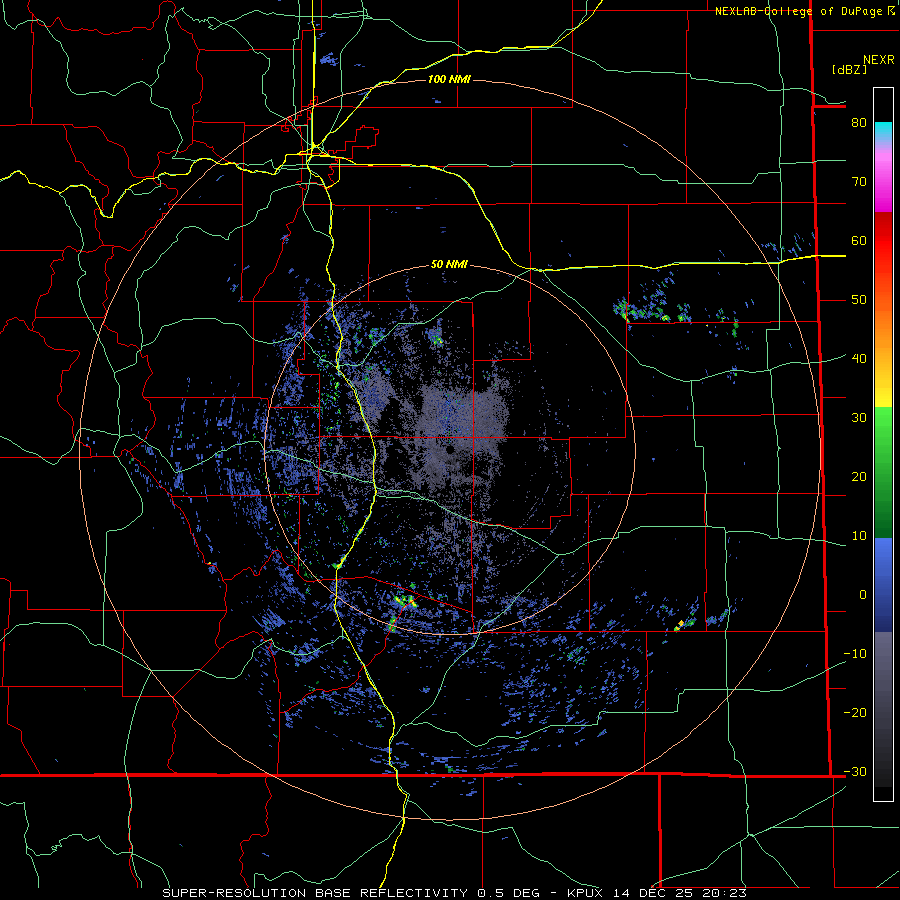Screen dimensions: 900x900
Task: Click the 20 value on the dBZ scale
Action: 859,476
